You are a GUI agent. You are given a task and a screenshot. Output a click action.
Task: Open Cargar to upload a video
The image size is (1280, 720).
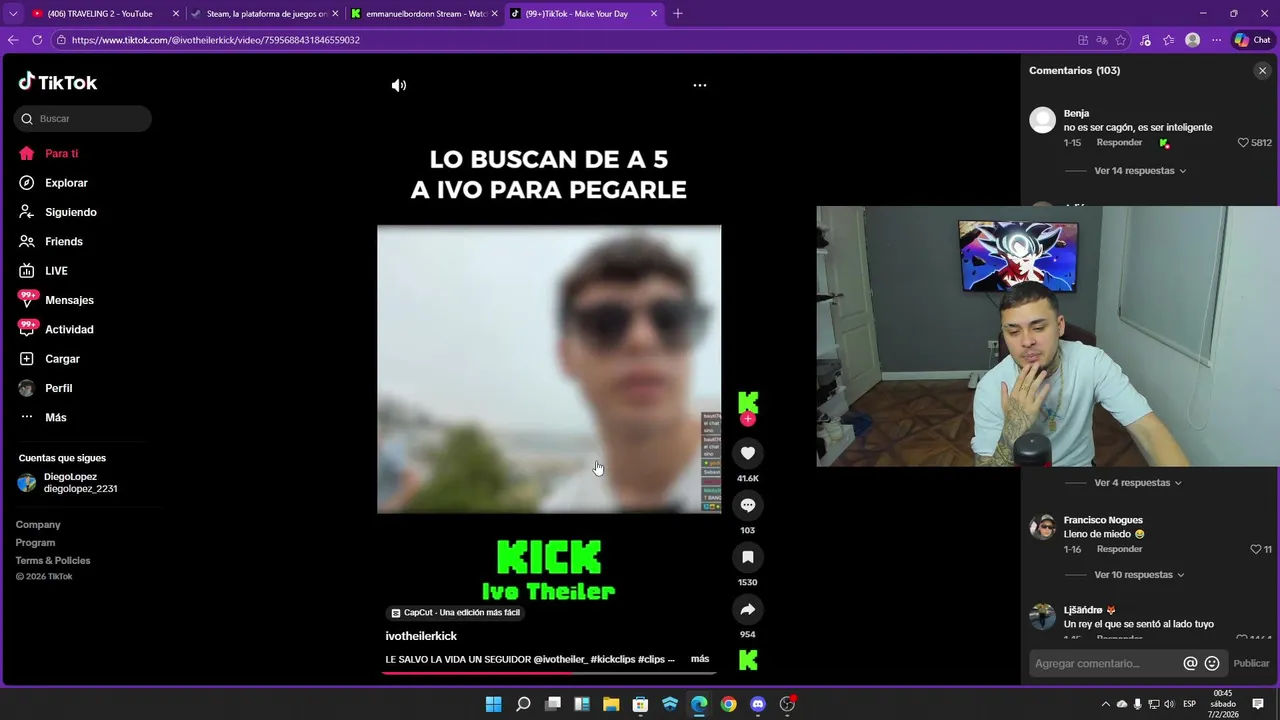pyautogui.click(x=62, y=359)
